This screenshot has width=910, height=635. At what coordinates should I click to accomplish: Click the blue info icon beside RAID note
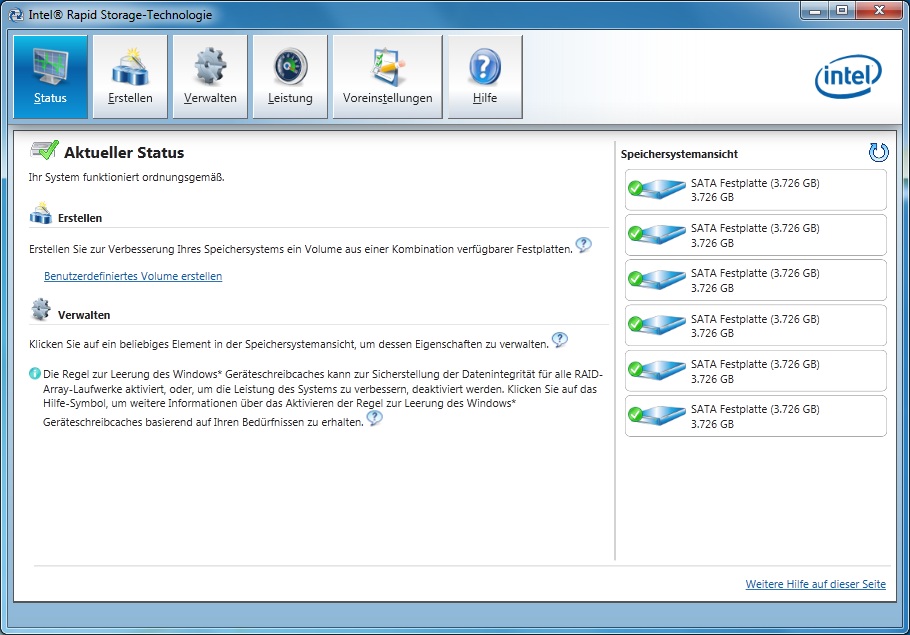pos(35,373)
